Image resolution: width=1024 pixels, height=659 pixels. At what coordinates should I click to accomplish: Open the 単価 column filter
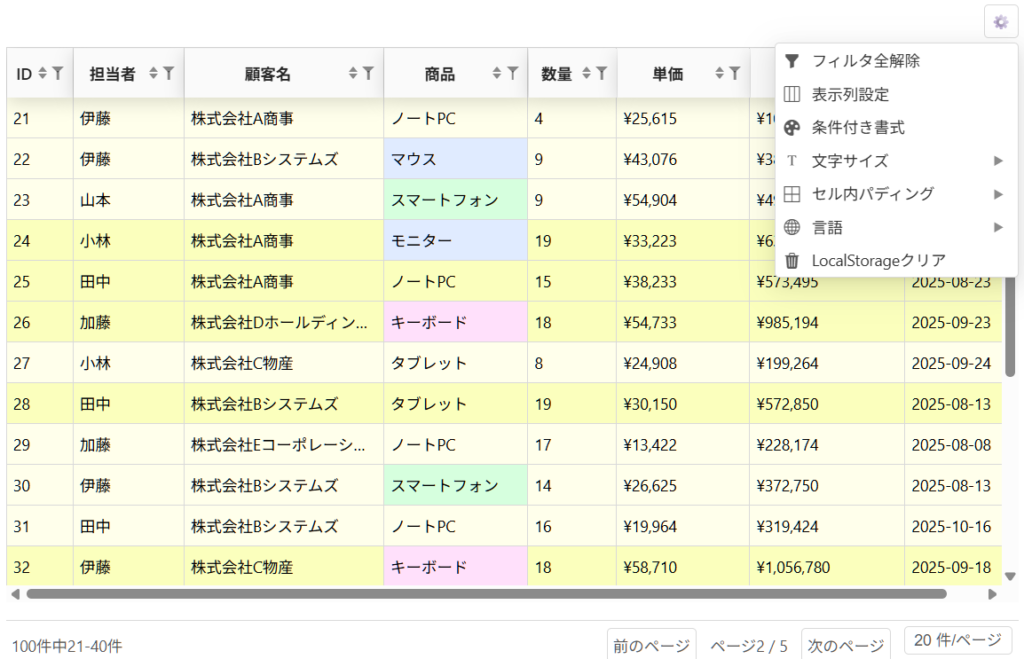[x=735, y=73]
